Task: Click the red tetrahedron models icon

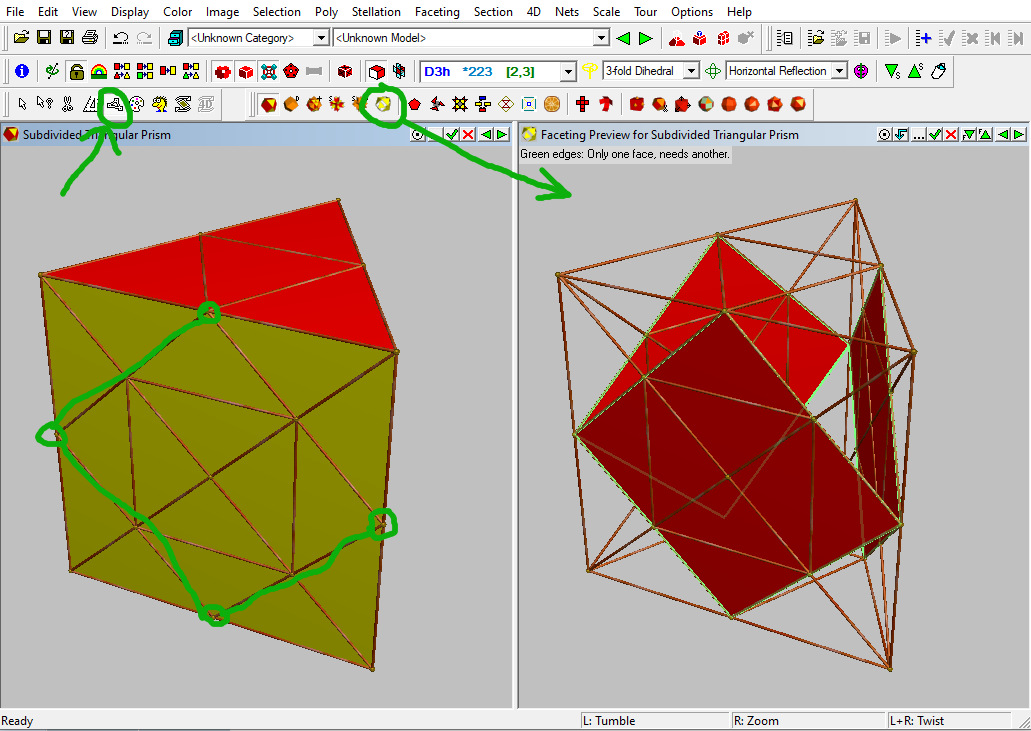Action: point(677,38)
